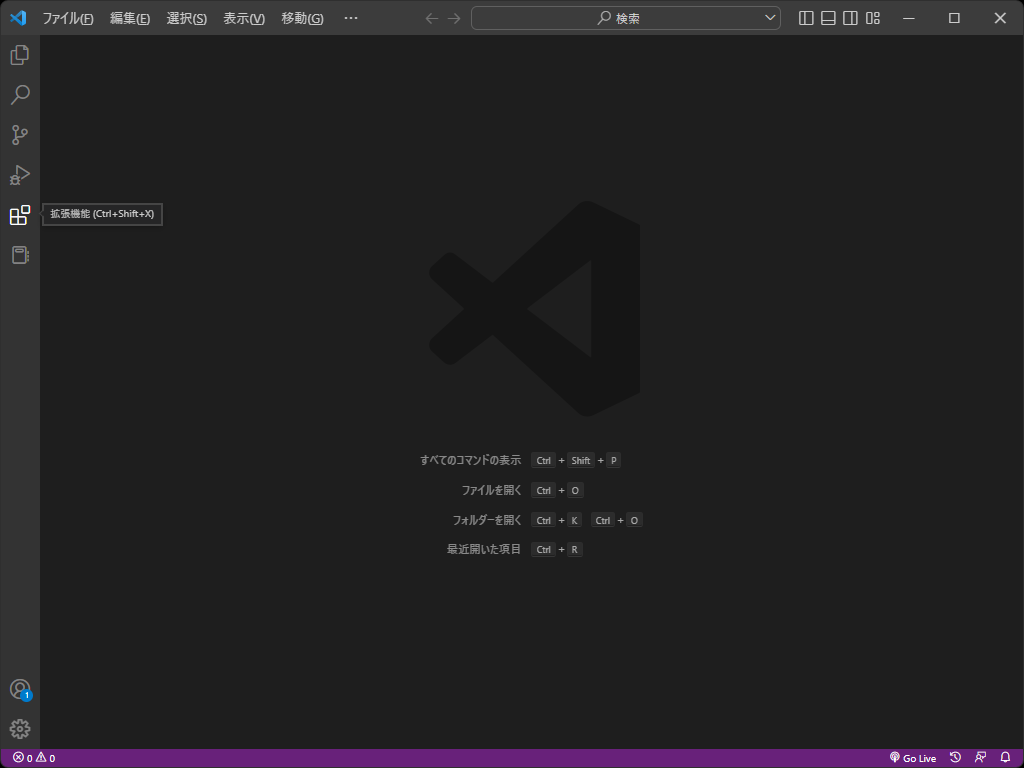Toggle the secondary side bar layout icon
This screenshot has height=768, width=1024.
850,18
